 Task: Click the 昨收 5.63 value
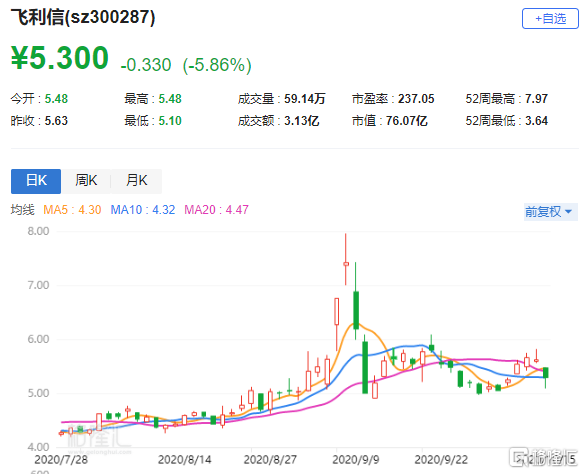[x=56, y=121]
